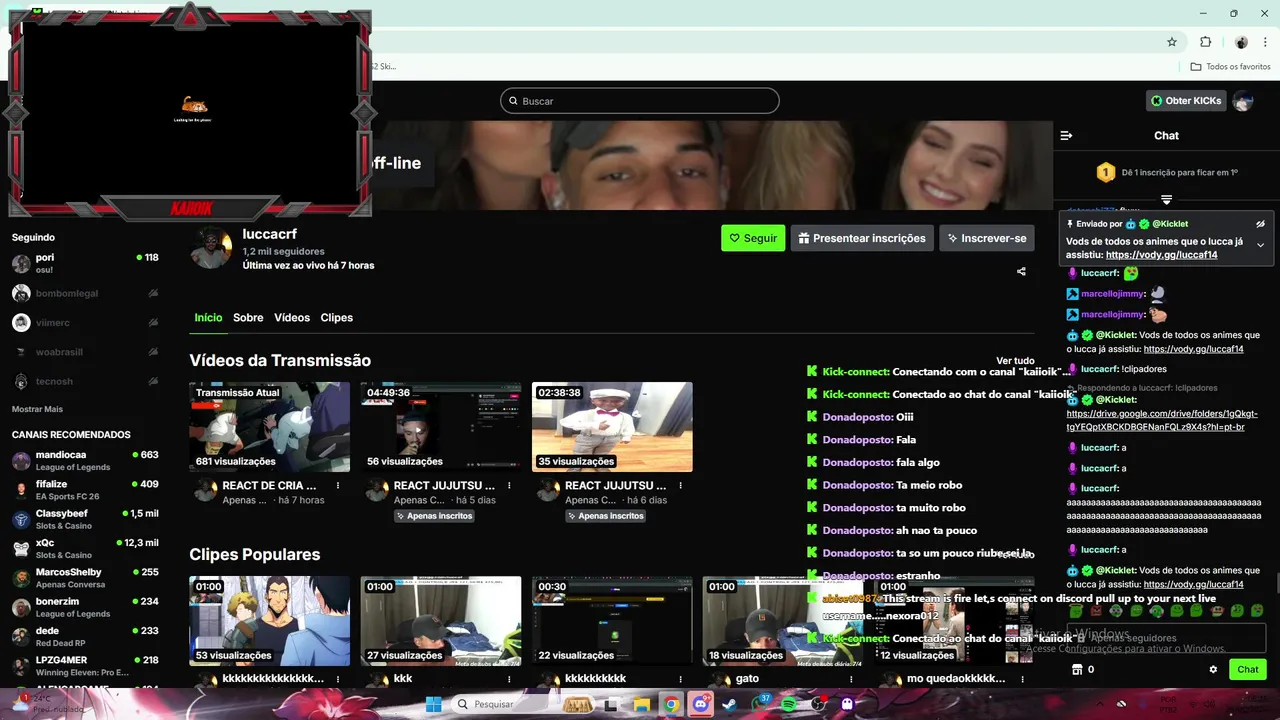
Task: Switch to the Clipes tab
Action: 337,318
